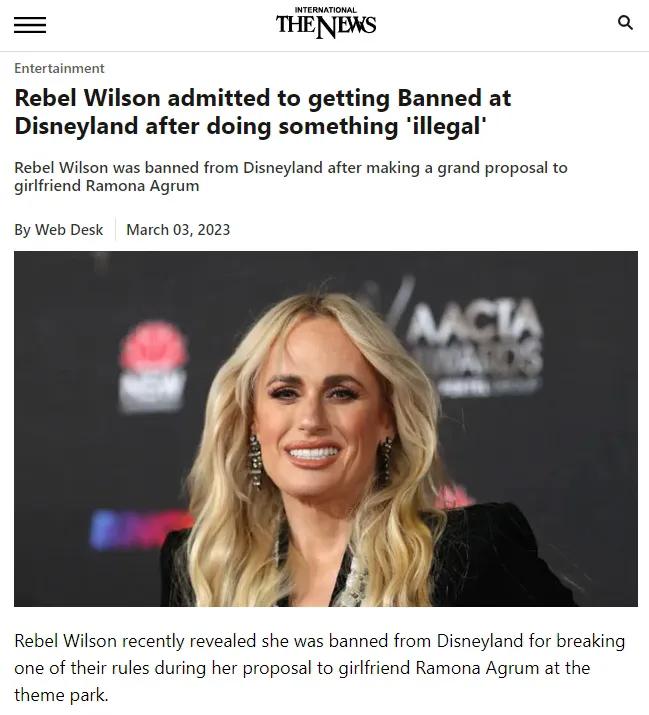Open the hamburger navigation menu
649x715 pixels.
30,25
